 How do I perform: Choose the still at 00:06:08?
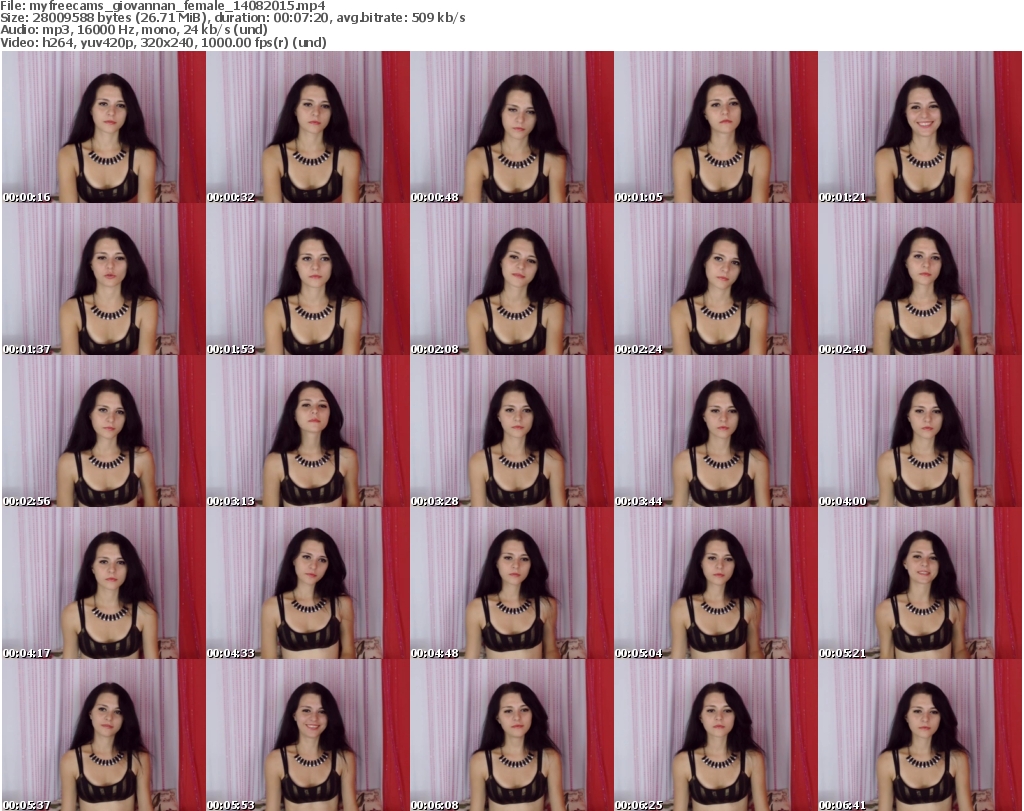512,735
